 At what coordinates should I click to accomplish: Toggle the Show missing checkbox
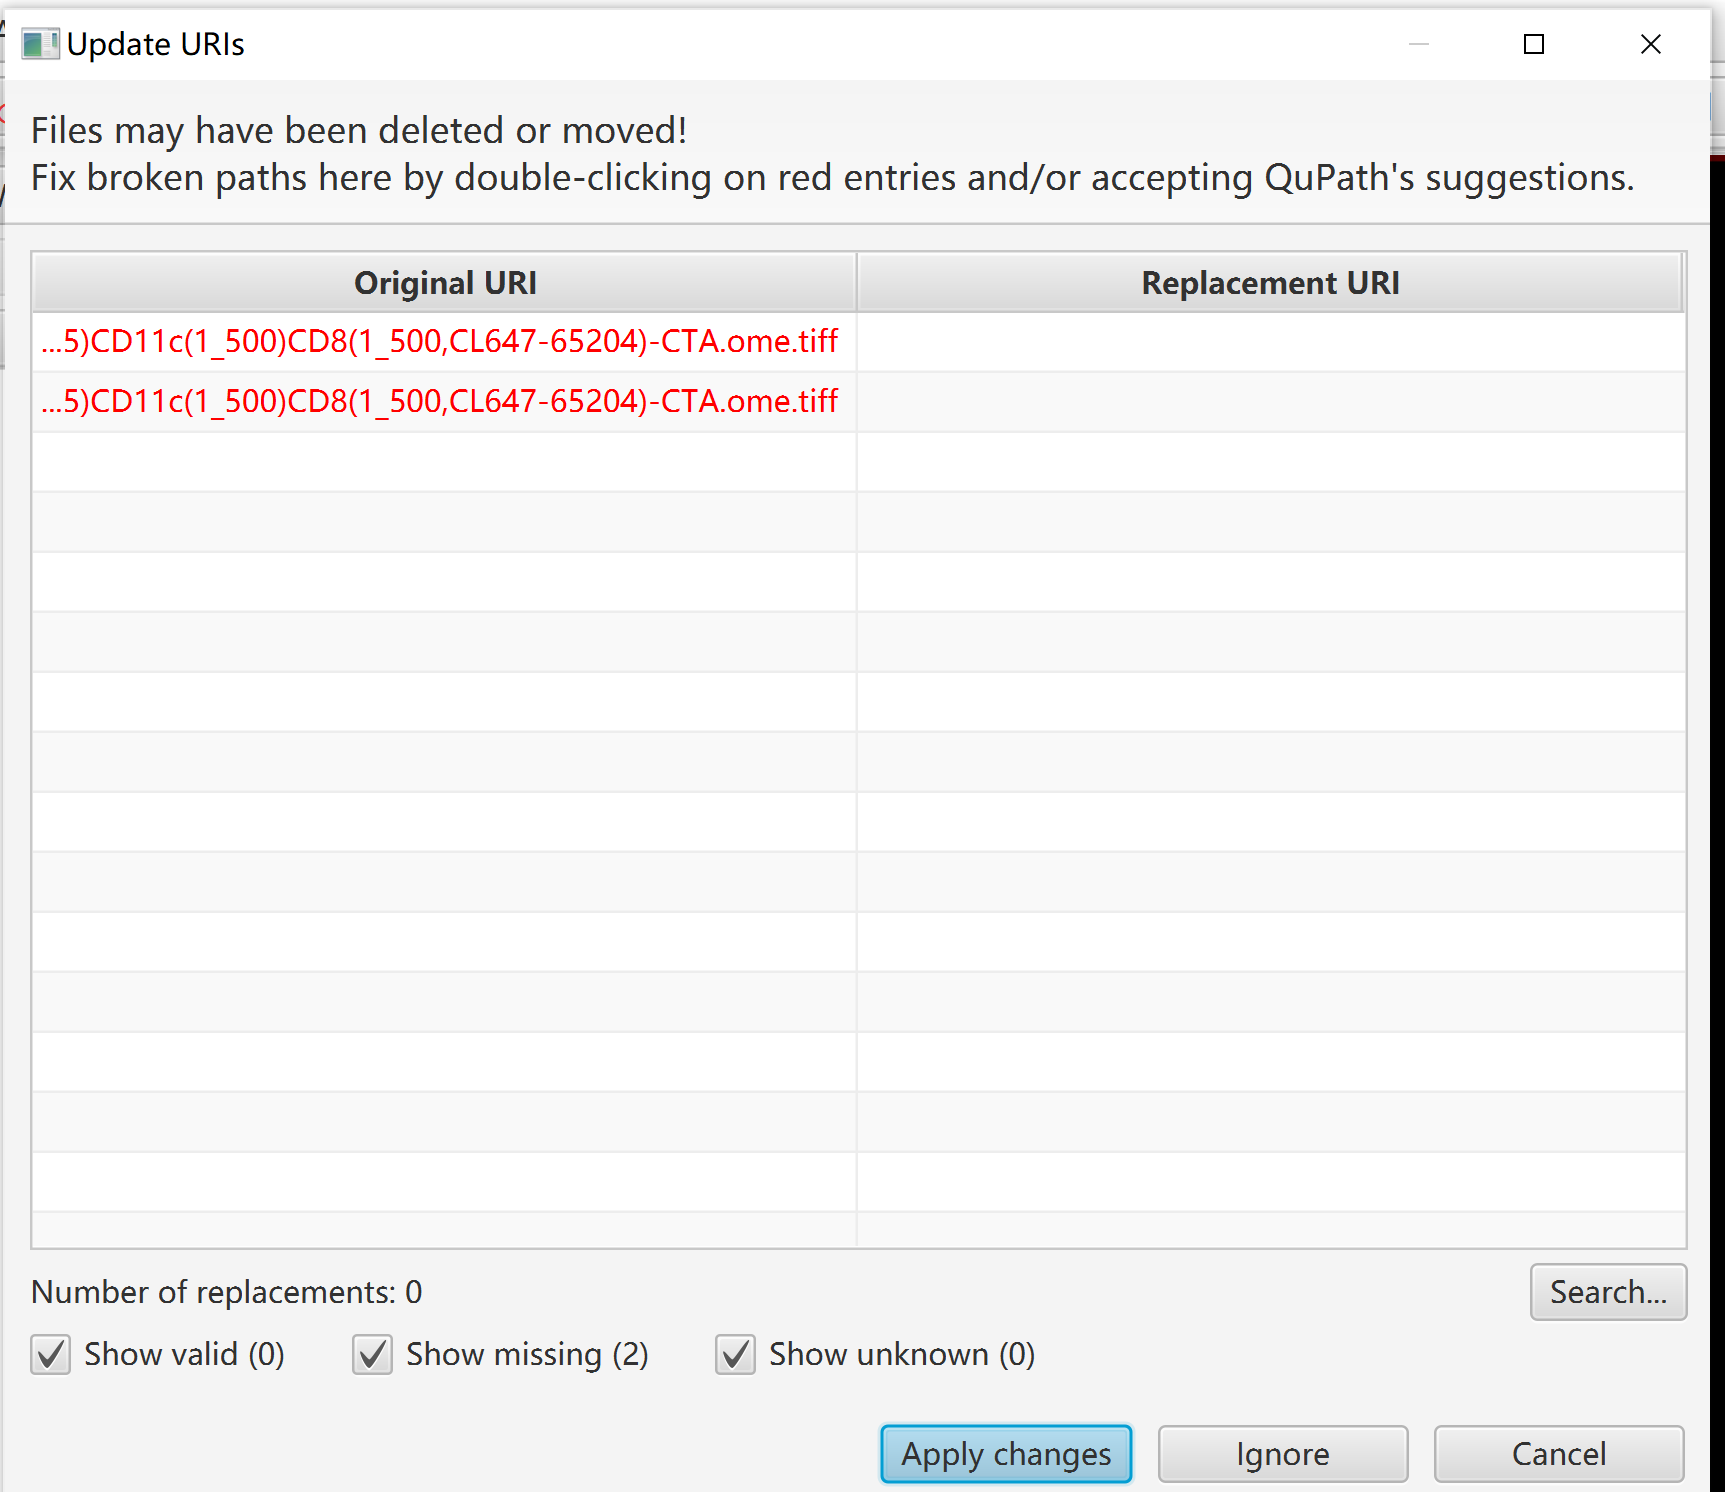[373, 1355]
